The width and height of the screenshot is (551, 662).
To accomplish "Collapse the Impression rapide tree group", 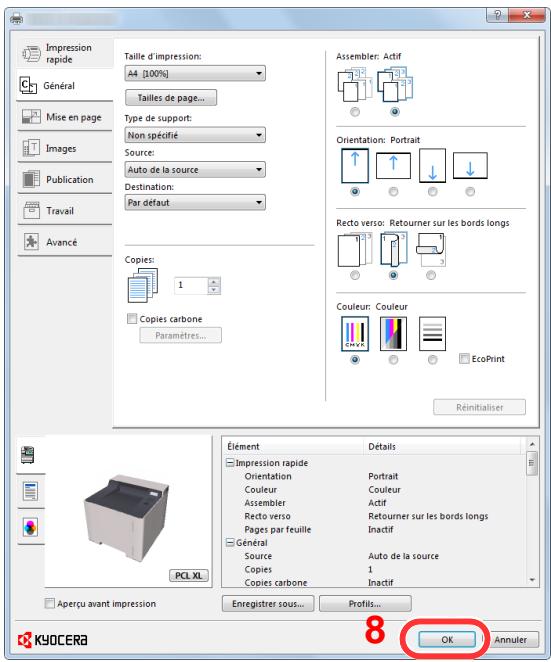I will [x=230, y=463].
